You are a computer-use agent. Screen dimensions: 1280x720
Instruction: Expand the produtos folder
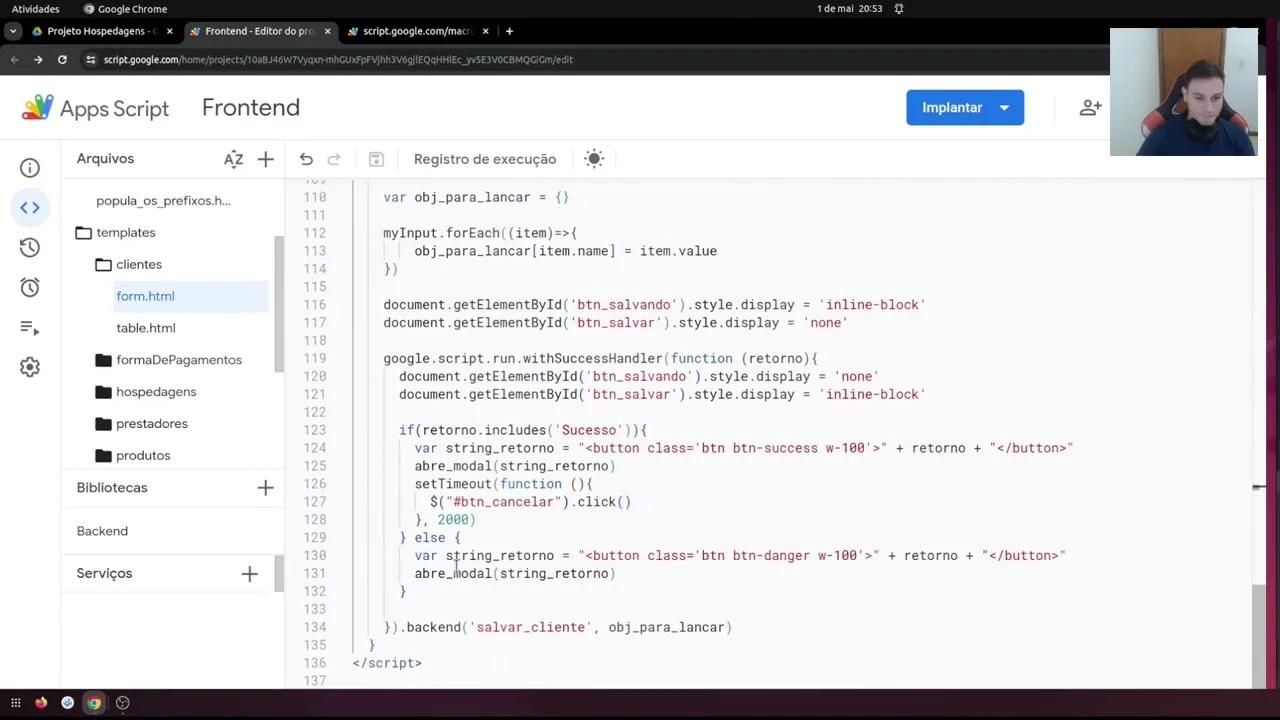[103, 456]
